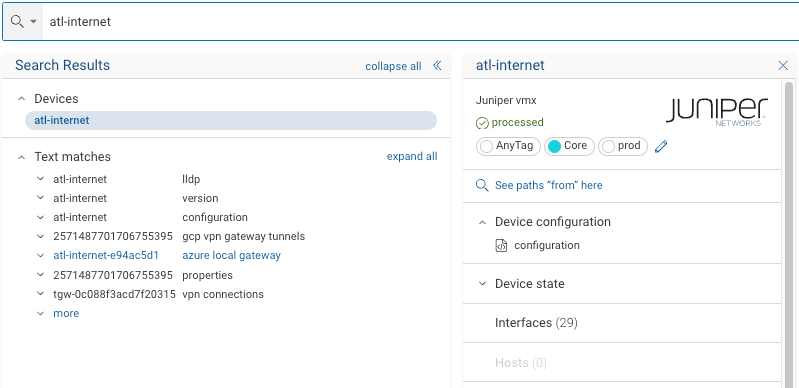
Task: Close the atl-internet details panel
Action: tap(783, 65)
